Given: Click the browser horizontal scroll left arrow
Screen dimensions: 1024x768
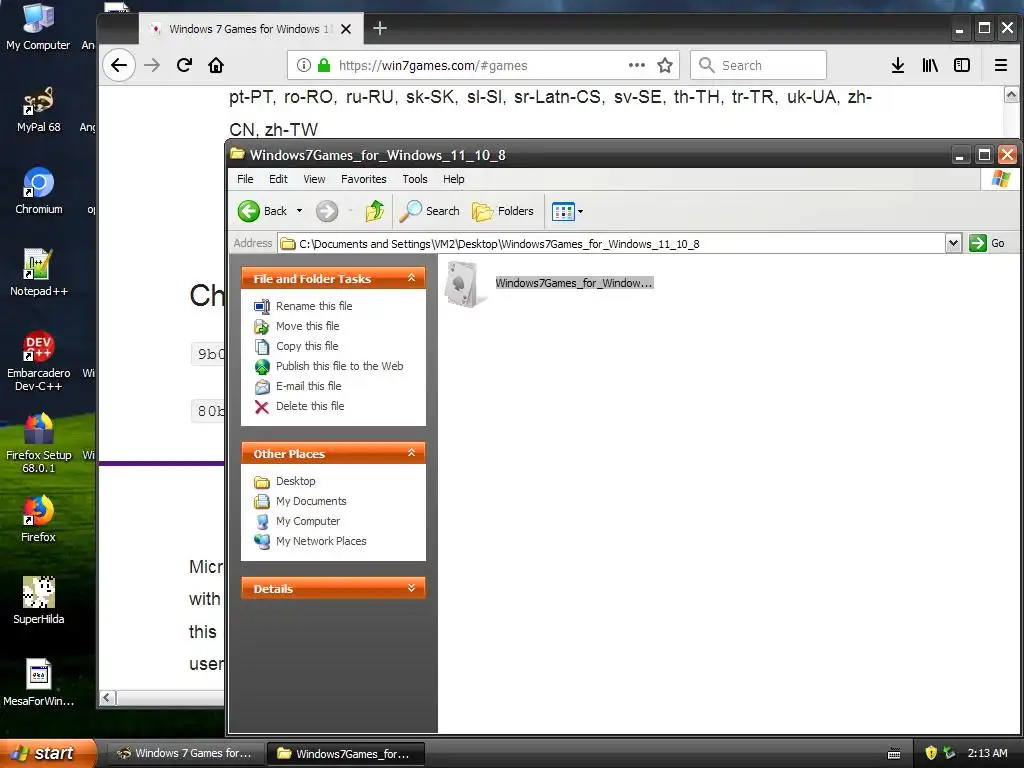Looking at the screenshot, I should [x=108, y=698].
